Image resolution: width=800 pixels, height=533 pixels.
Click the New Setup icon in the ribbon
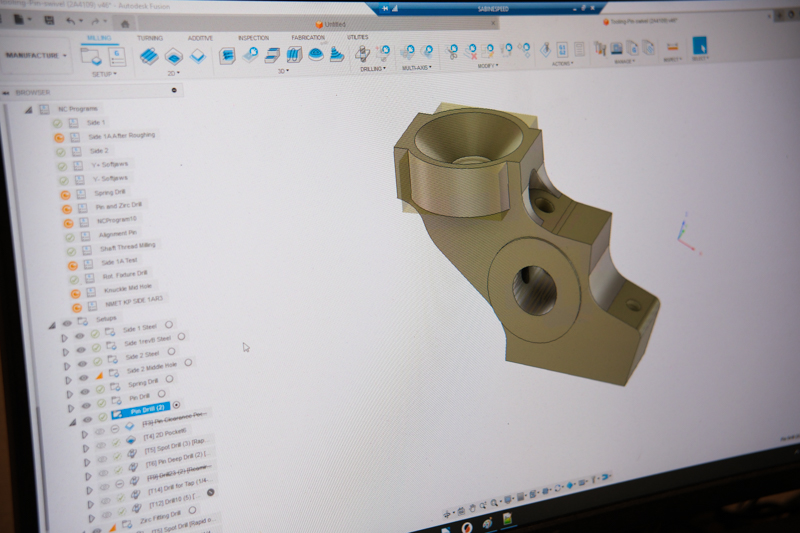(89, 56)
